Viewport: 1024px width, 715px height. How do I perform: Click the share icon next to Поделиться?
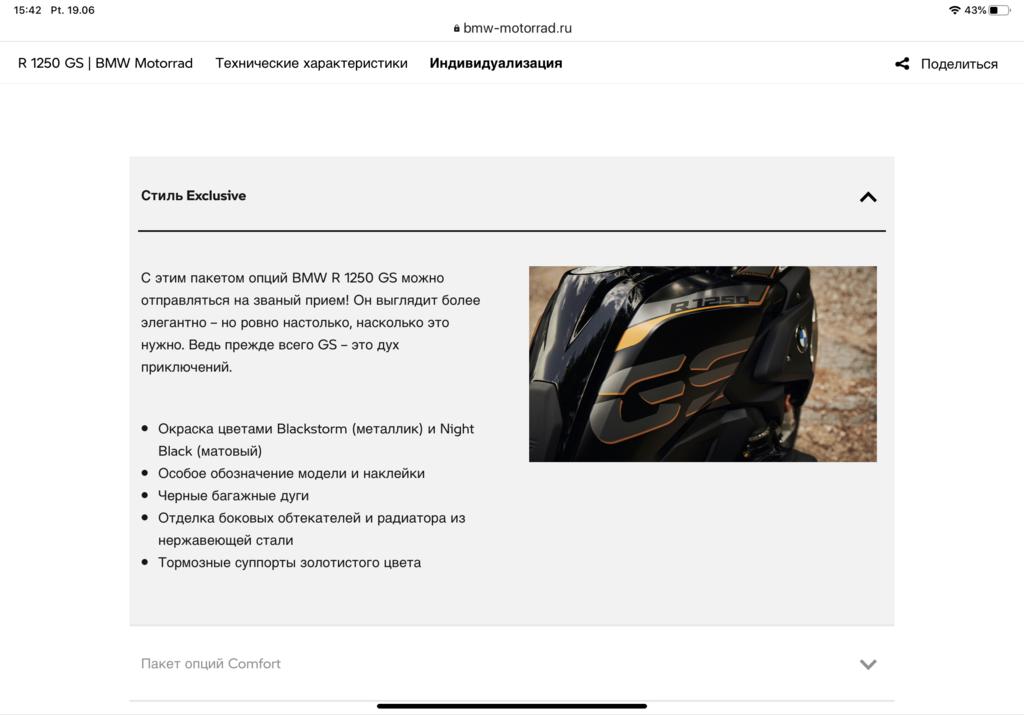pos(902,64)
